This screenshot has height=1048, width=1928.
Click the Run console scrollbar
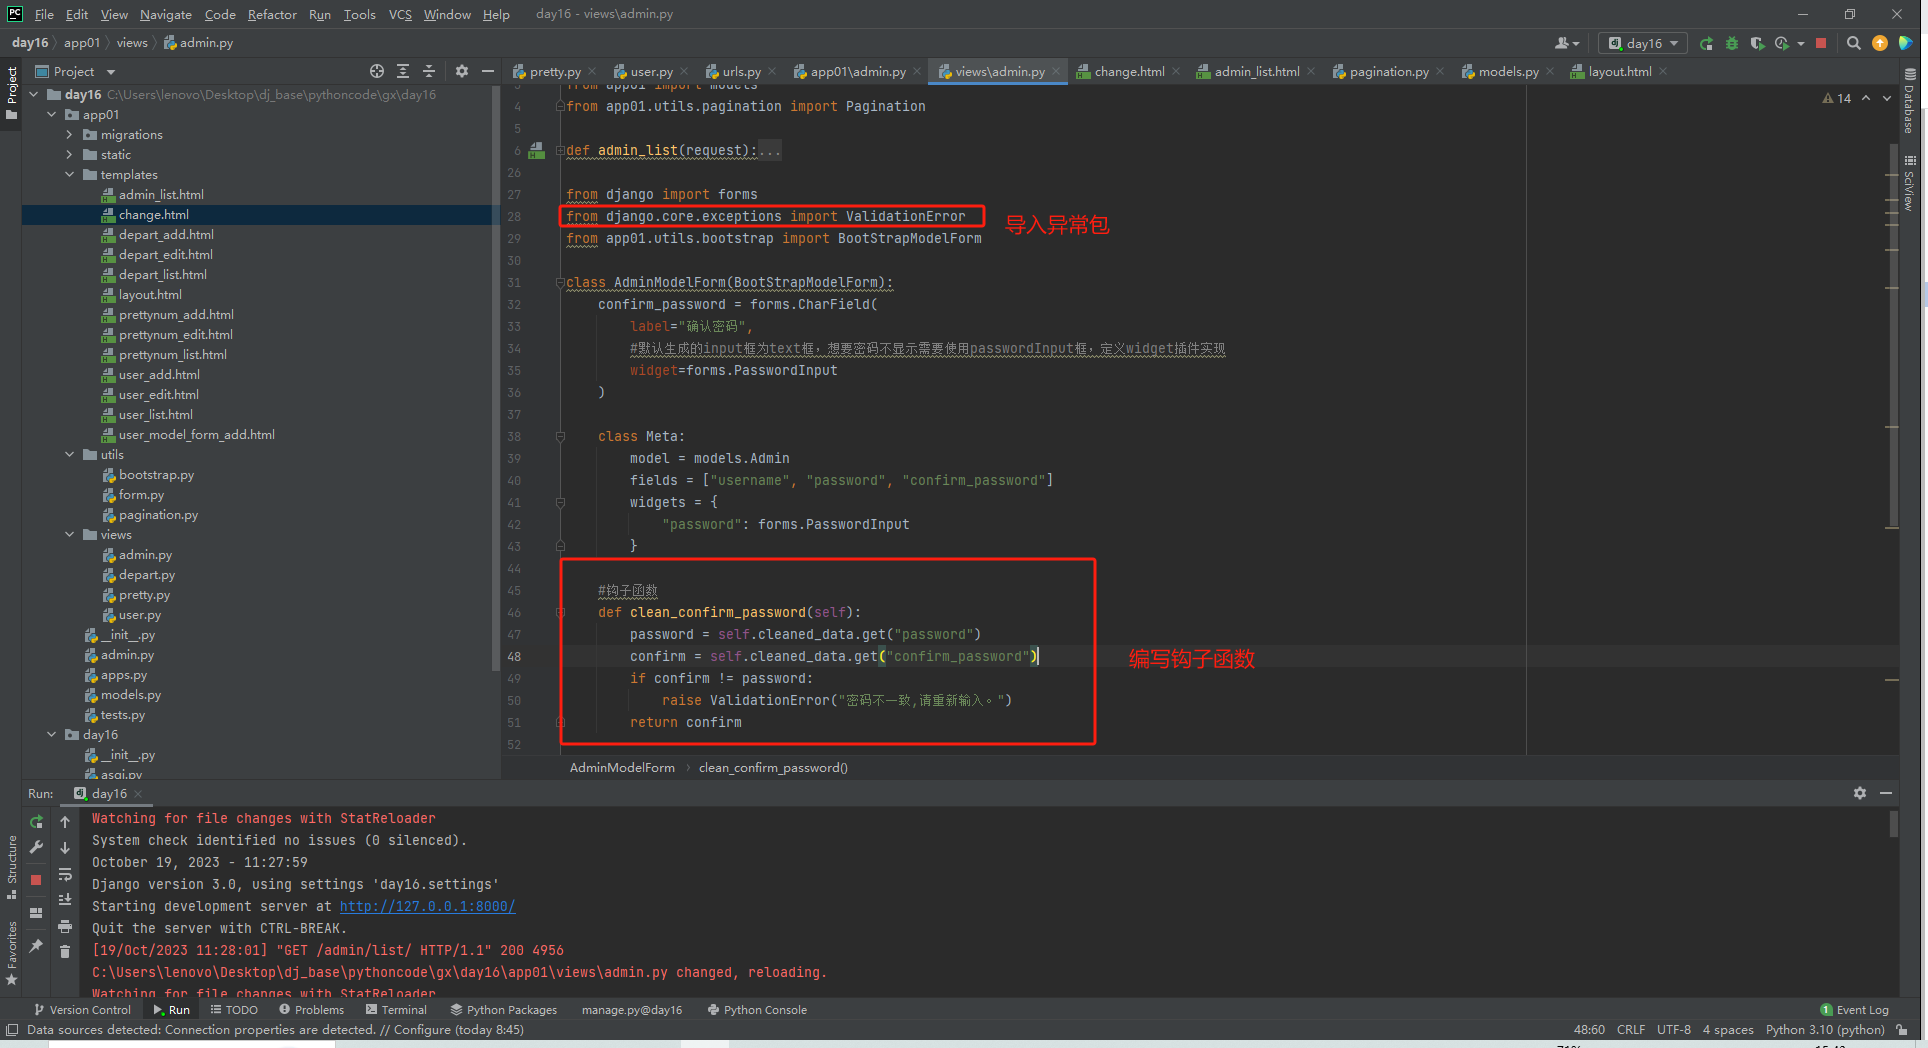click(x=1893, y=823)
